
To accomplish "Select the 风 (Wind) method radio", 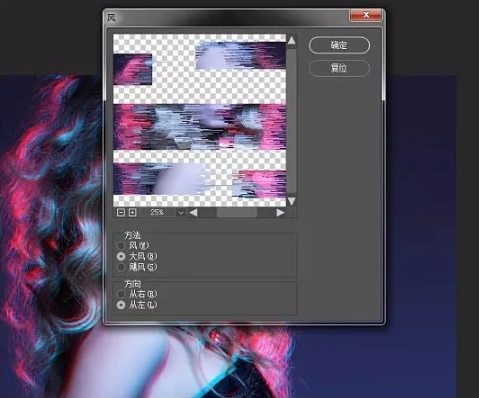I will pos(121,246).
